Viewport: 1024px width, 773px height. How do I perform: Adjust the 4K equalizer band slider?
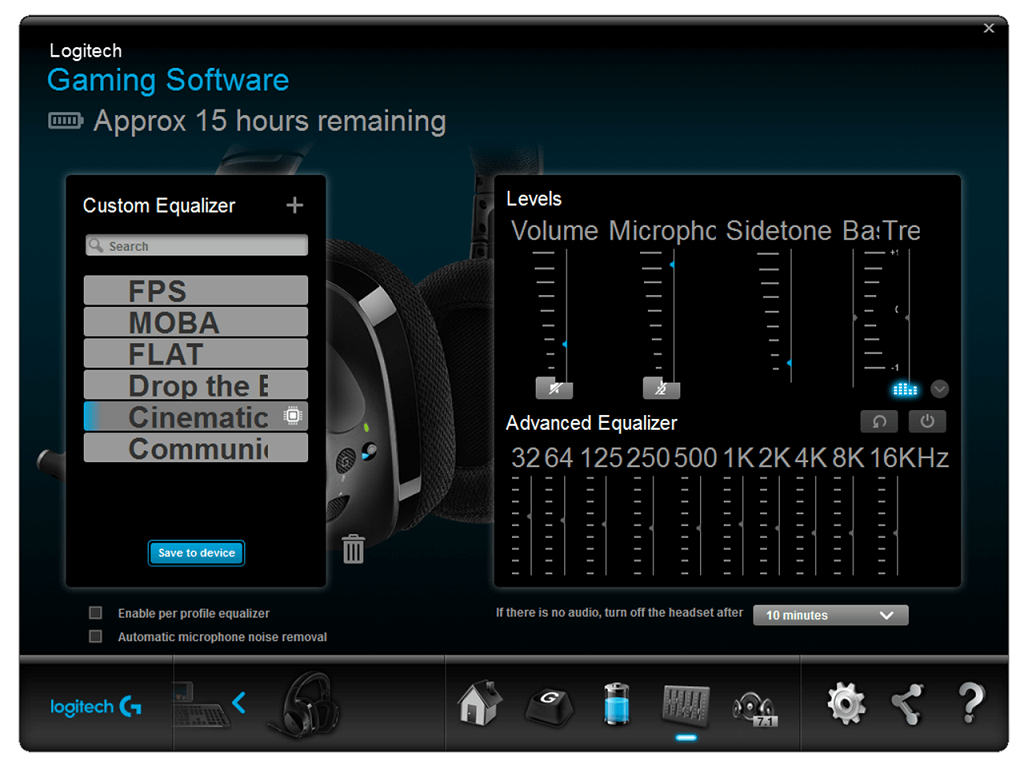(814, 533)
